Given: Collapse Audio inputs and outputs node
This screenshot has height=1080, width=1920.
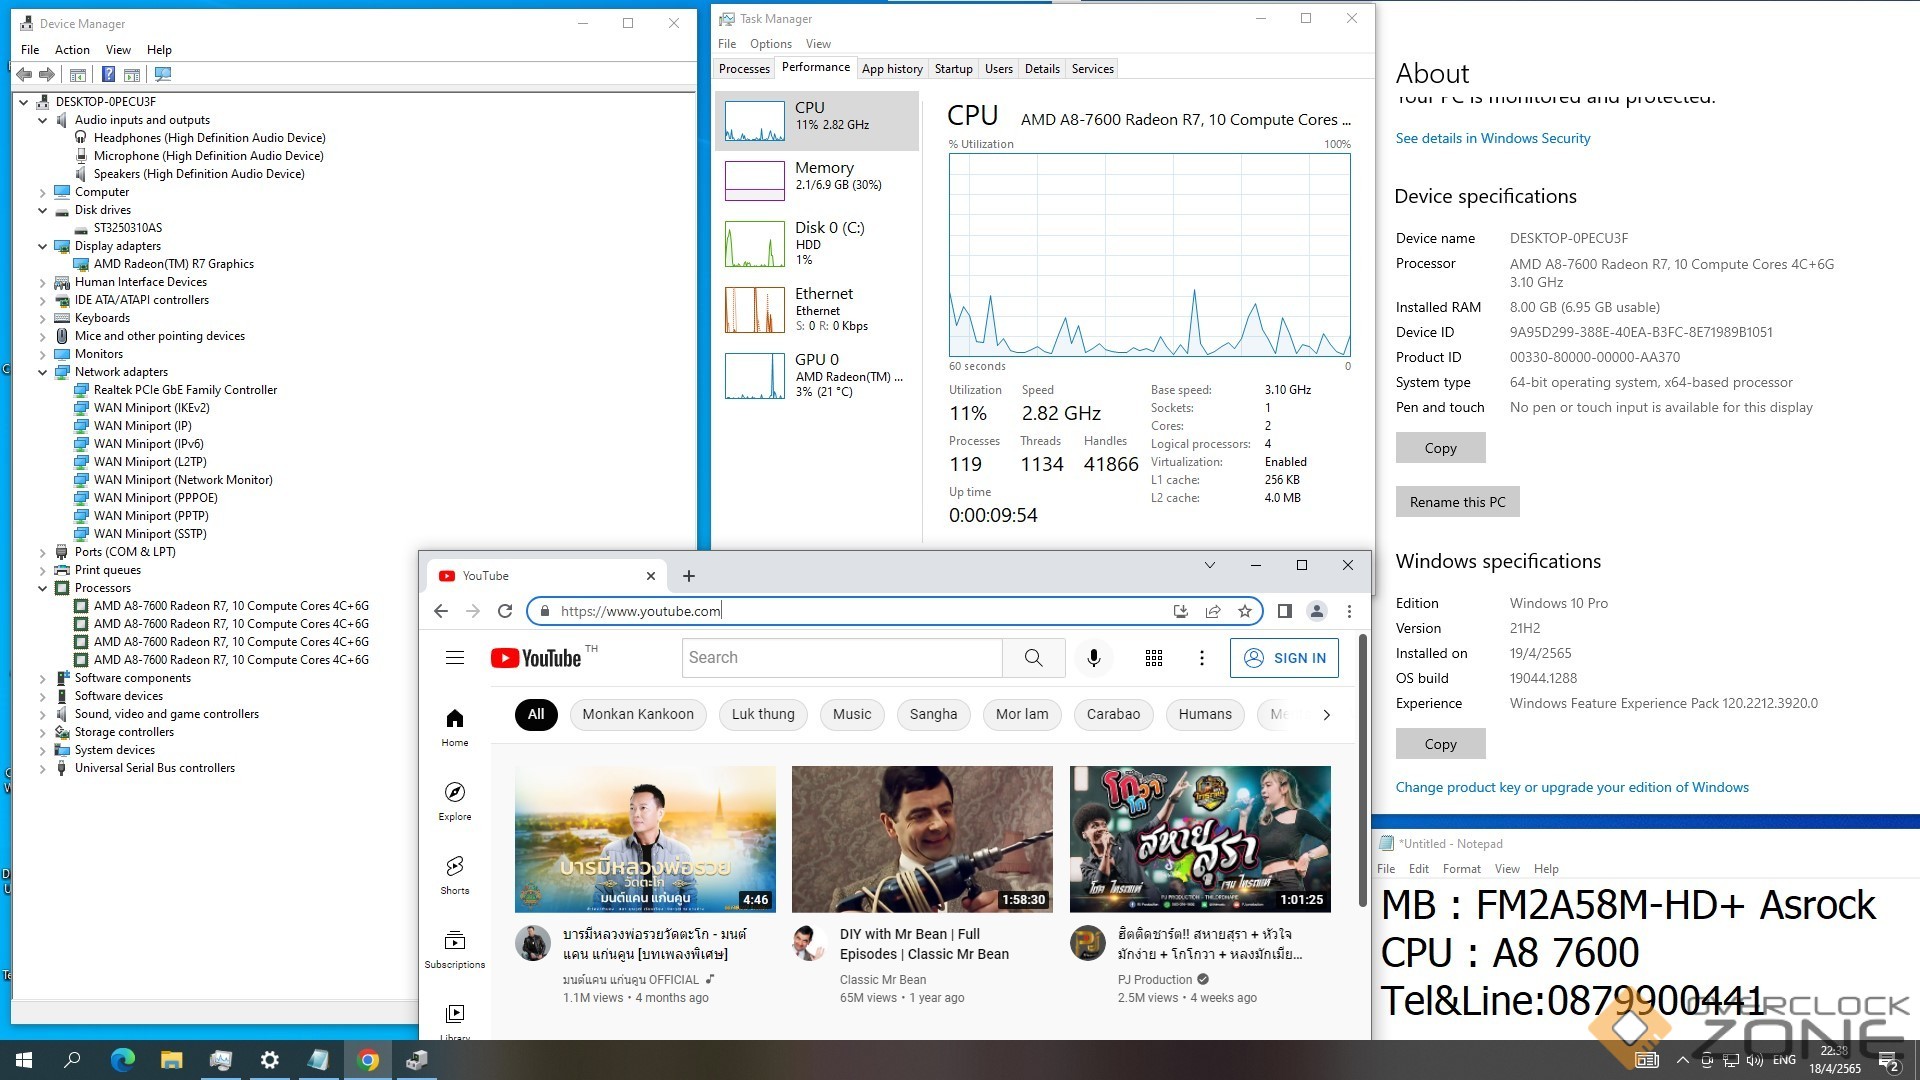Looking at the screenshot, I should point(43,120).
